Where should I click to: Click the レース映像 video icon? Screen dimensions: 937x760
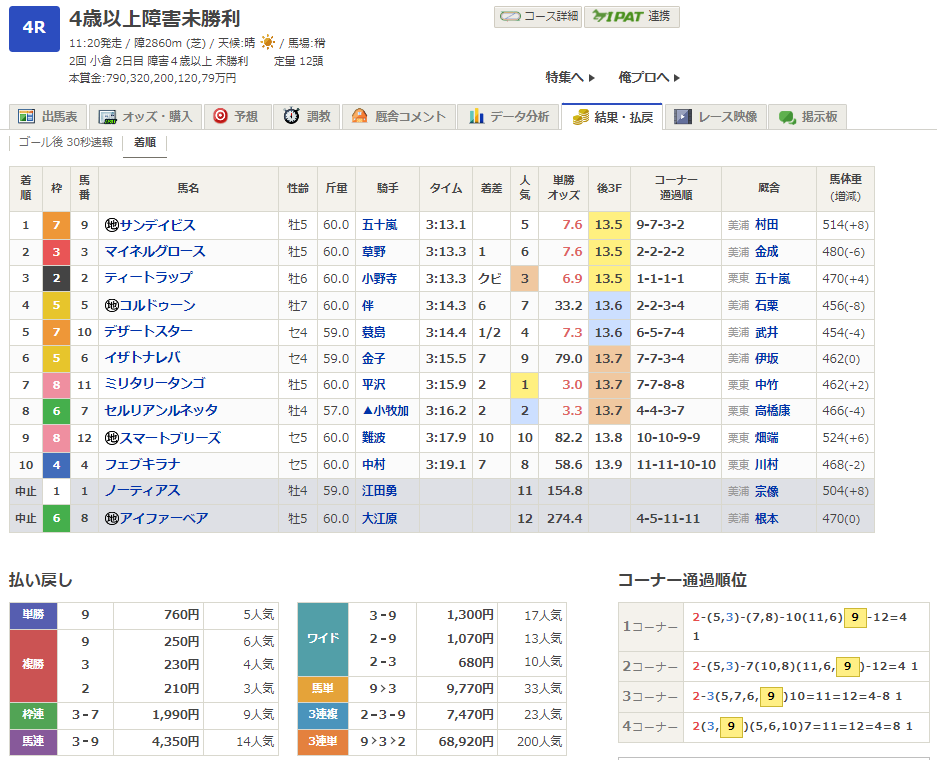tap(683, 117)
